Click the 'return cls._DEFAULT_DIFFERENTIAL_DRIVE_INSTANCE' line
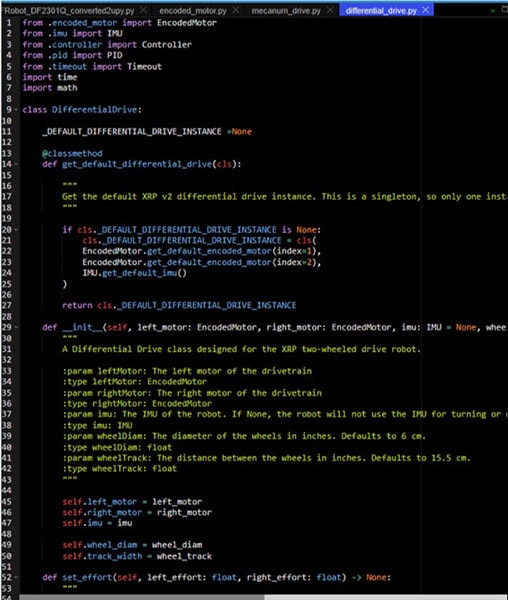The image size is (508, 600). (x=179, y=305)
